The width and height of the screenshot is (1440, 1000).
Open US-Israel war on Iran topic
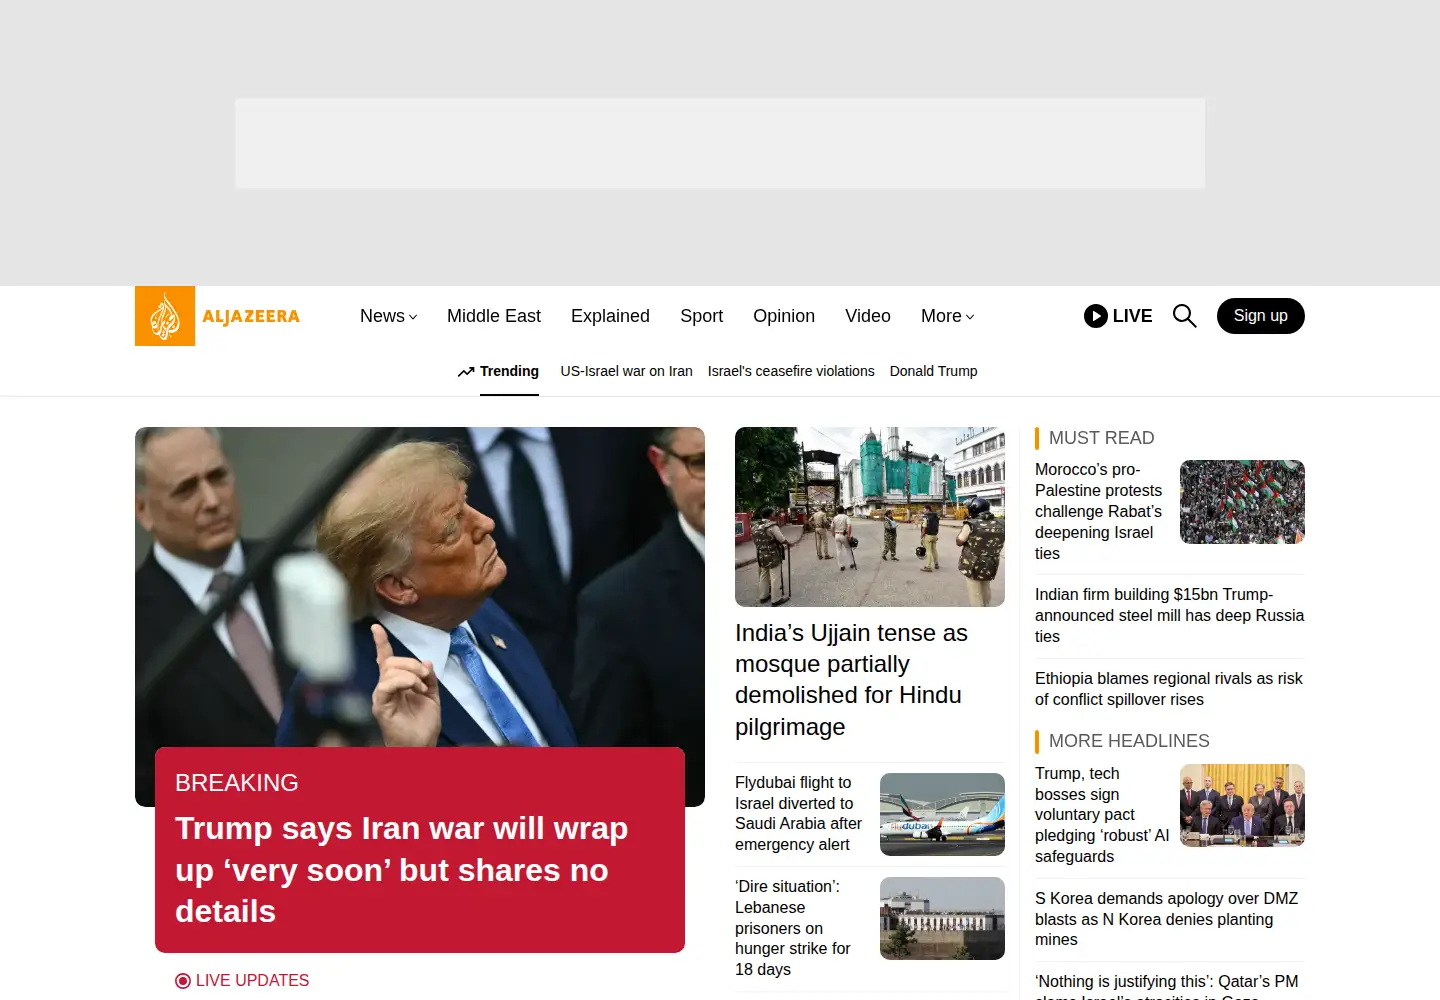[x=626, y=371]
